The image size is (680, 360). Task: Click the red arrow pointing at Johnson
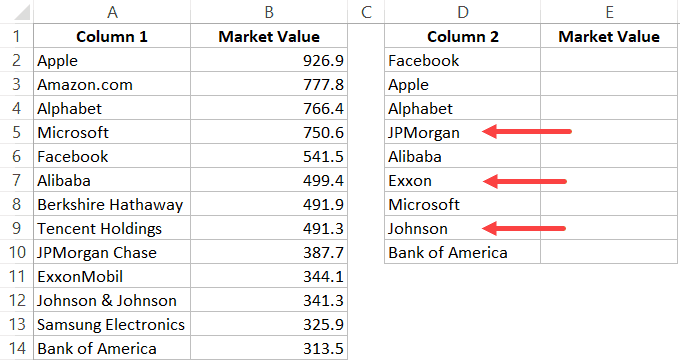pos(524,228)
